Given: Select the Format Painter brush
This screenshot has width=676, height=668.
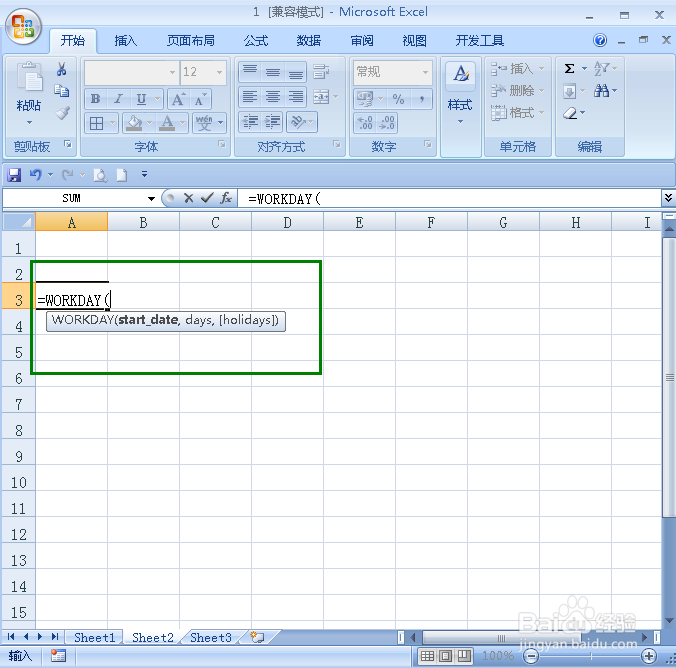Looking at the screenshot, I should [63, 113].
